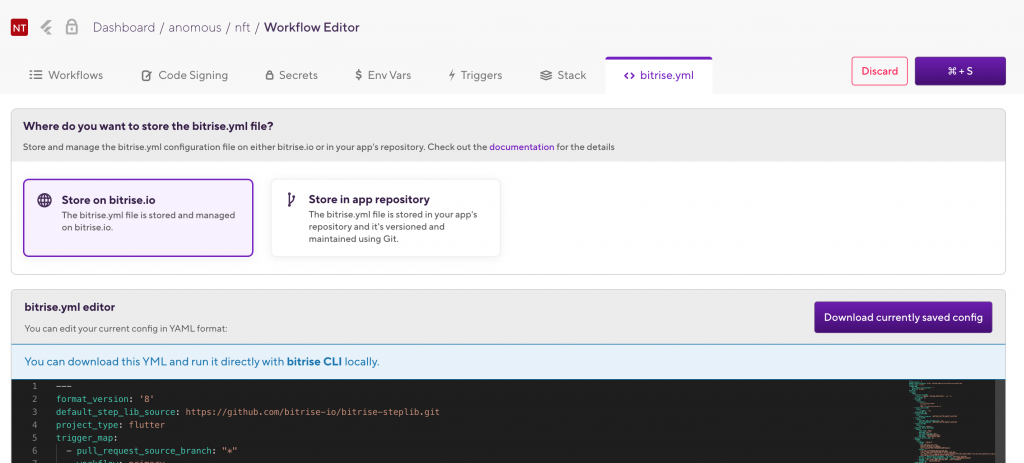
Task: Open the Stack tab
Action: (563, 75)
